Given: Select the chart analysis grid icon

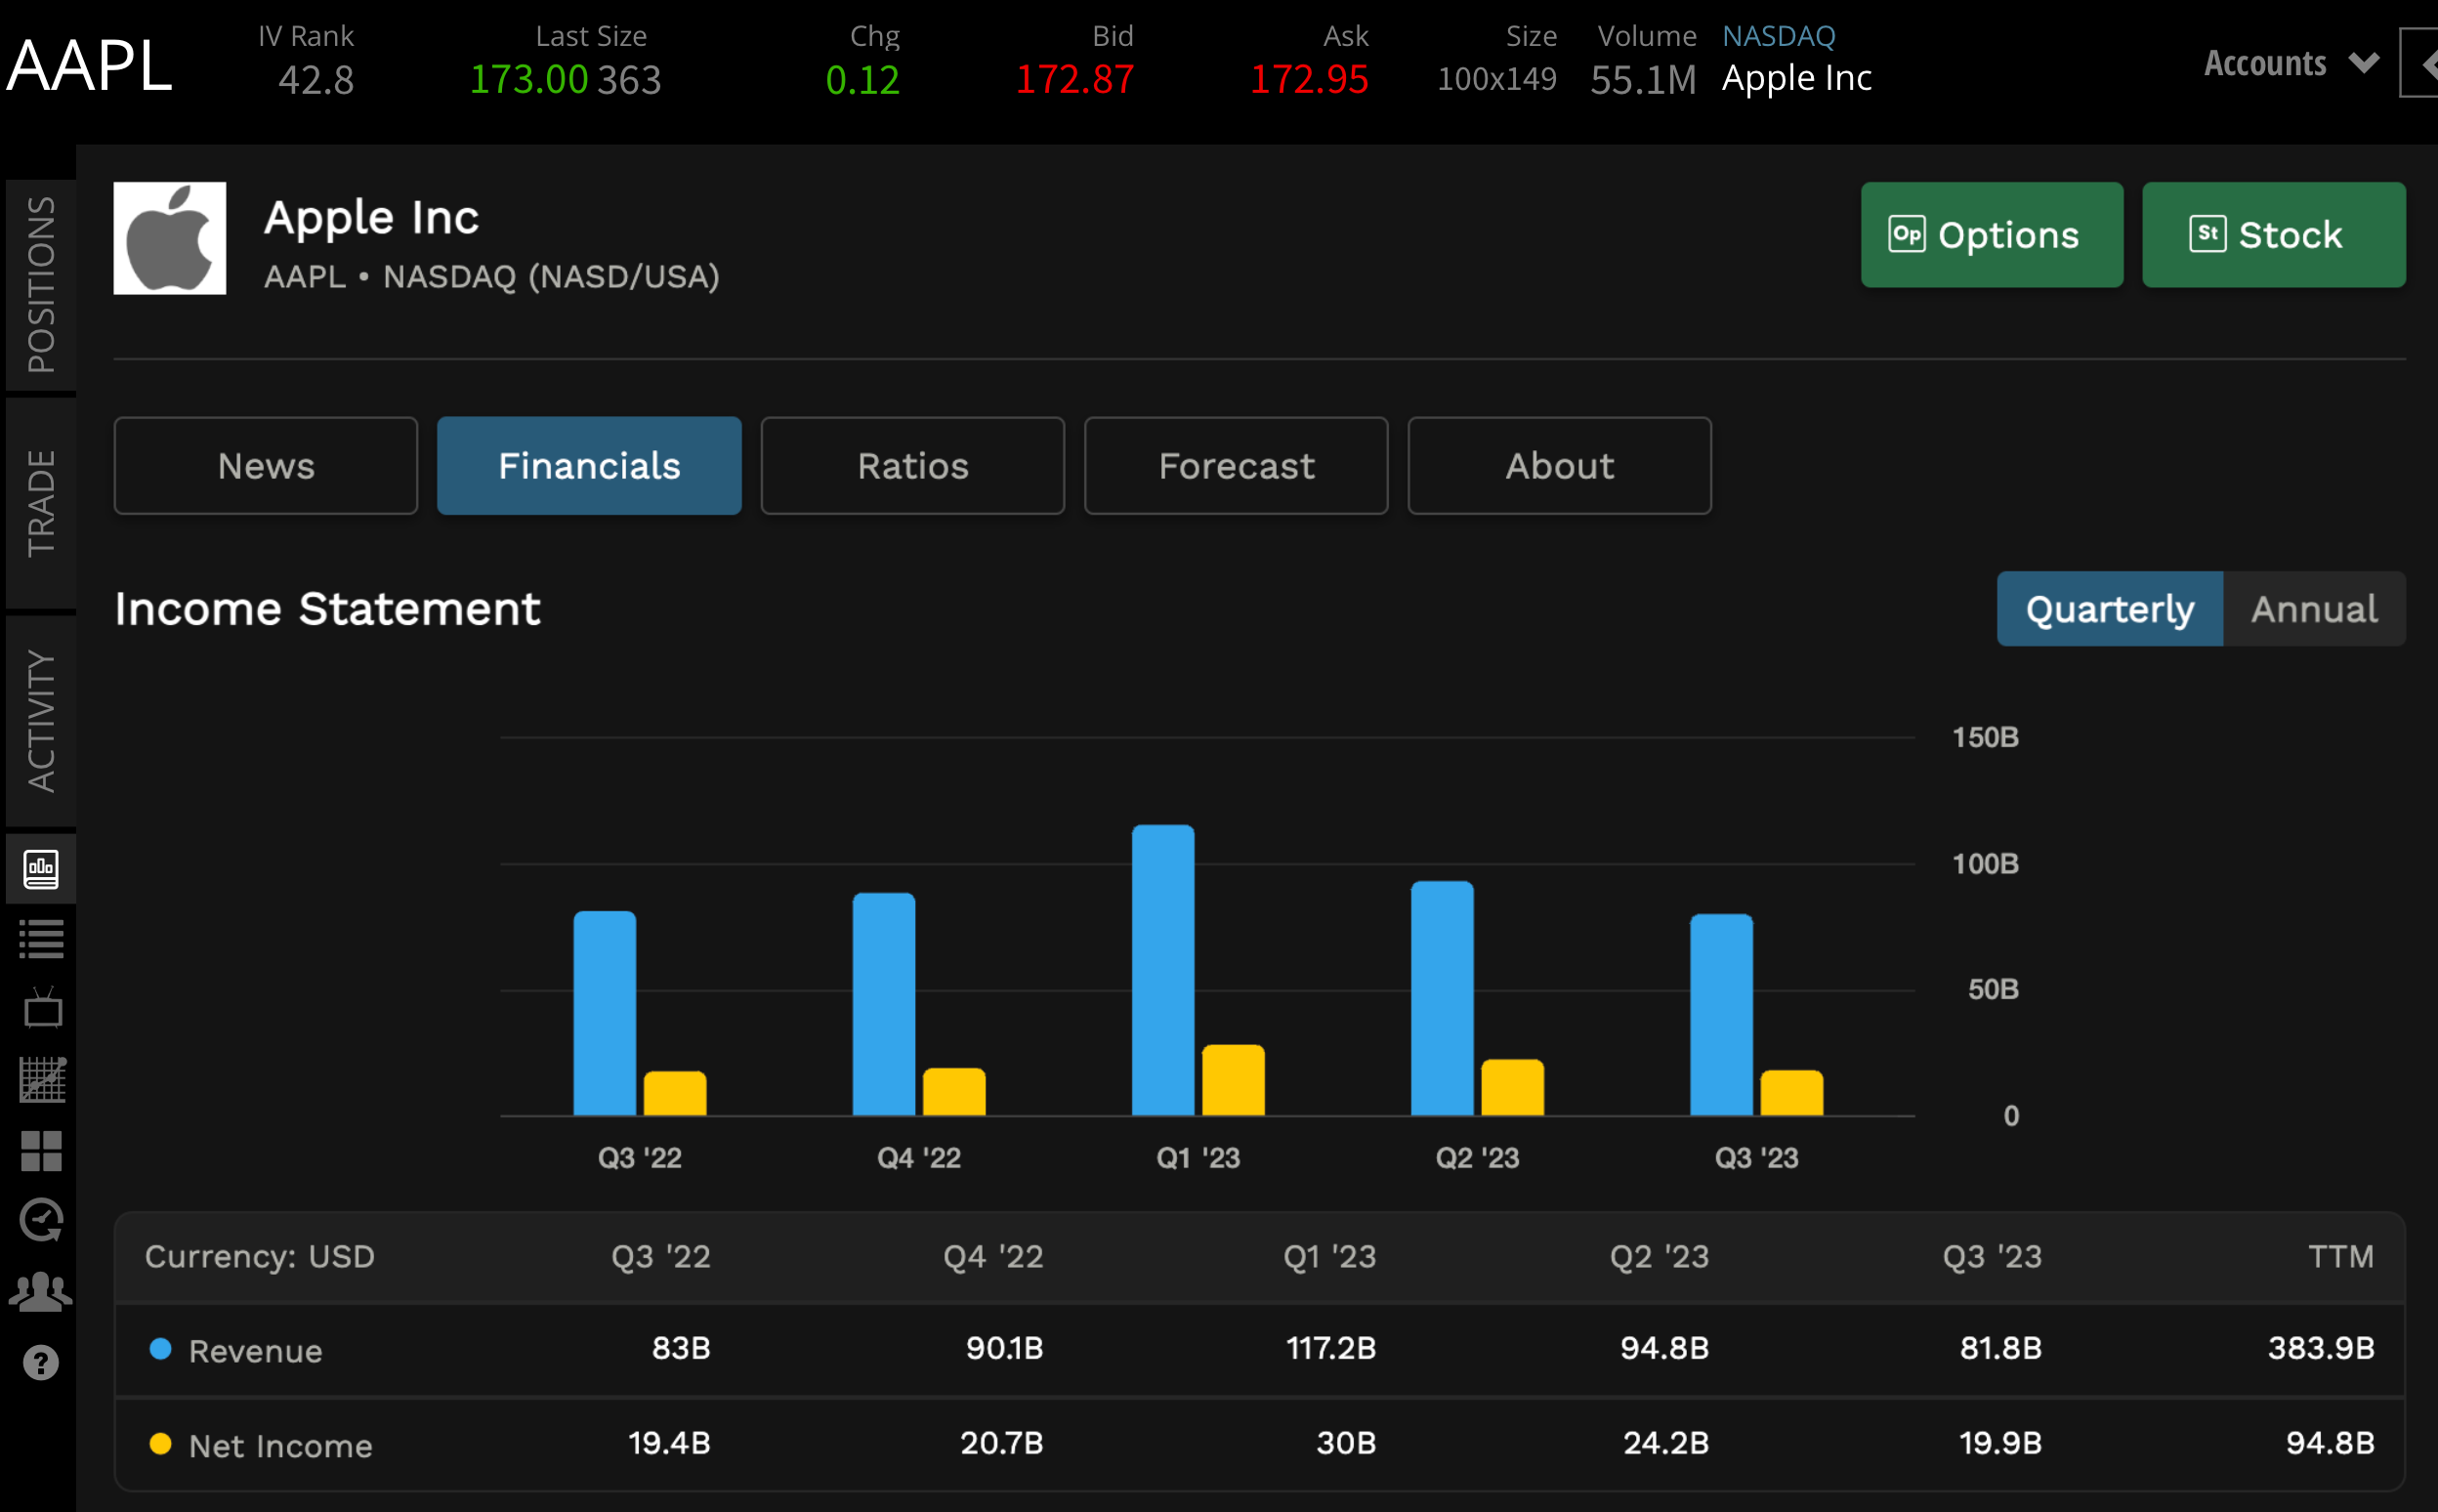Looking at the screenshot, I should (x=40, y=1078).
